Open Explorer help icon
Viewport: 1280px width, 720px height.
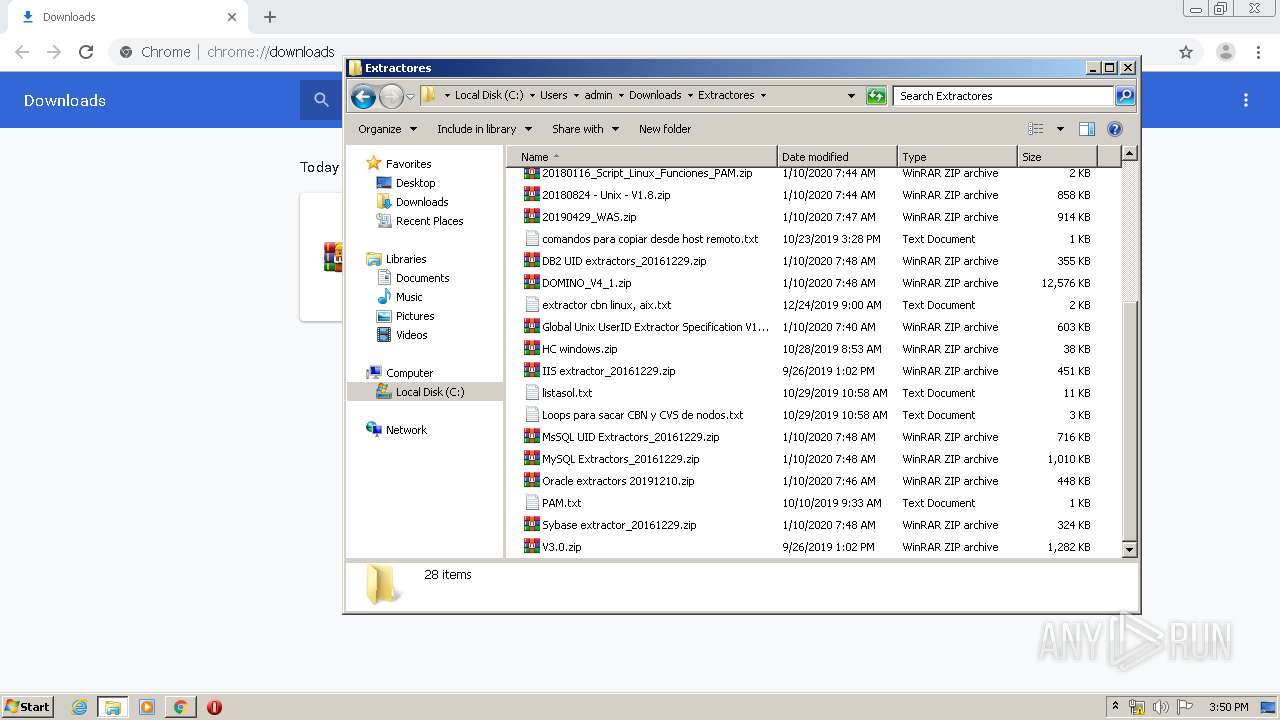1115,129
